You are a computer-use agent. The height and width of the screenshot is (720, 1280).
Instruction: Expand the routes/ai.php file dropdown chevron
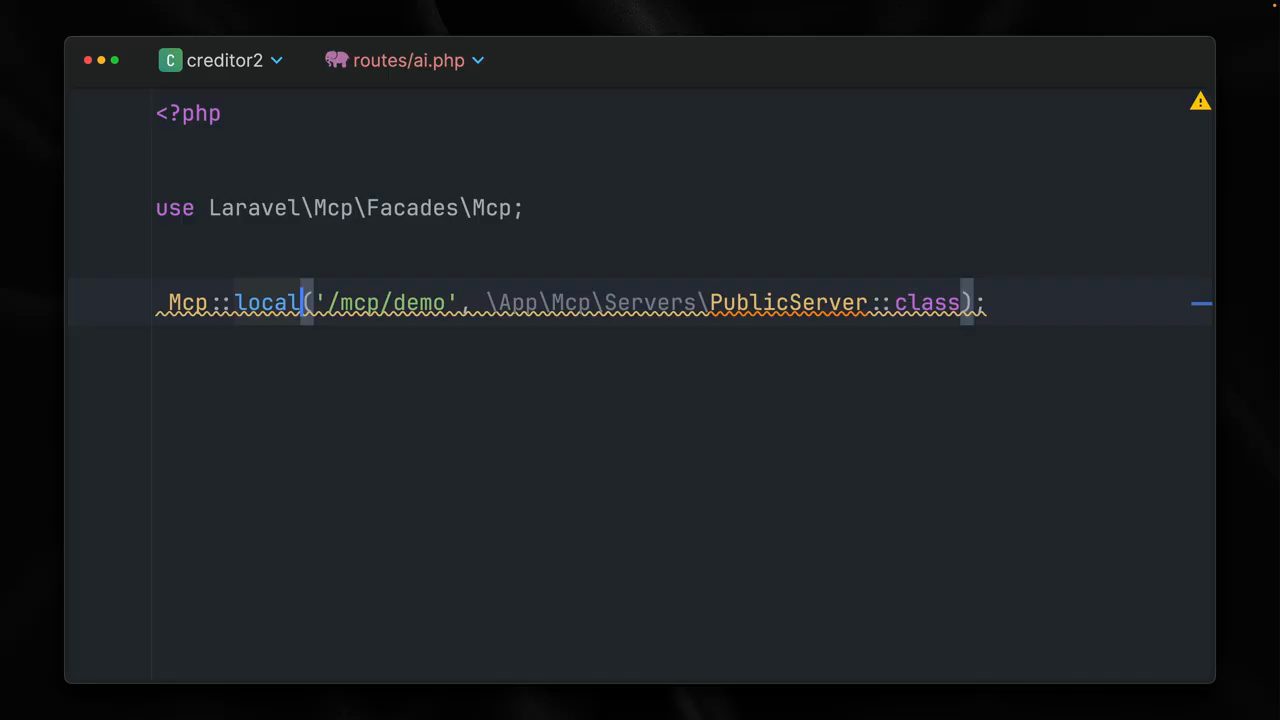click(478, 60)
